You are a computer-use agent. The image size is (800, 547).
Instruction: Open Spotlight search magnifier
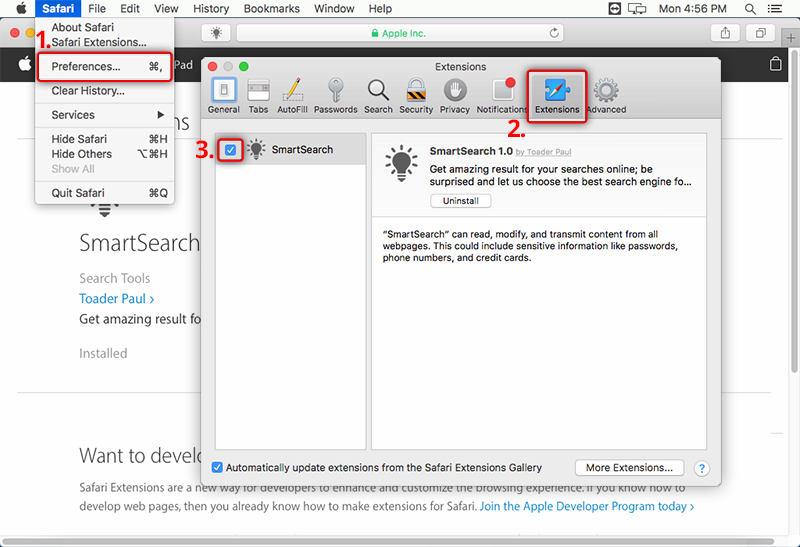[x=750, y=9]
